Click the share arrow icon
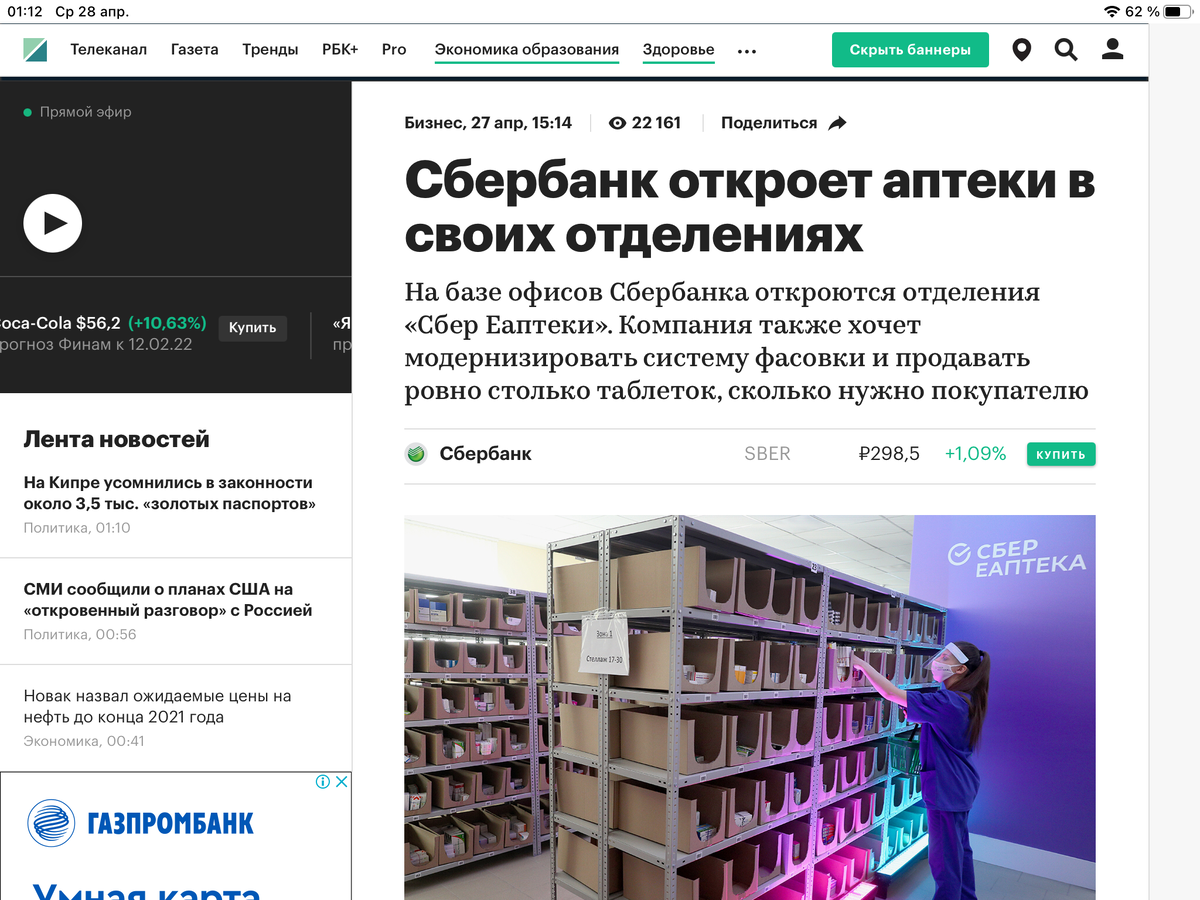 838,123
